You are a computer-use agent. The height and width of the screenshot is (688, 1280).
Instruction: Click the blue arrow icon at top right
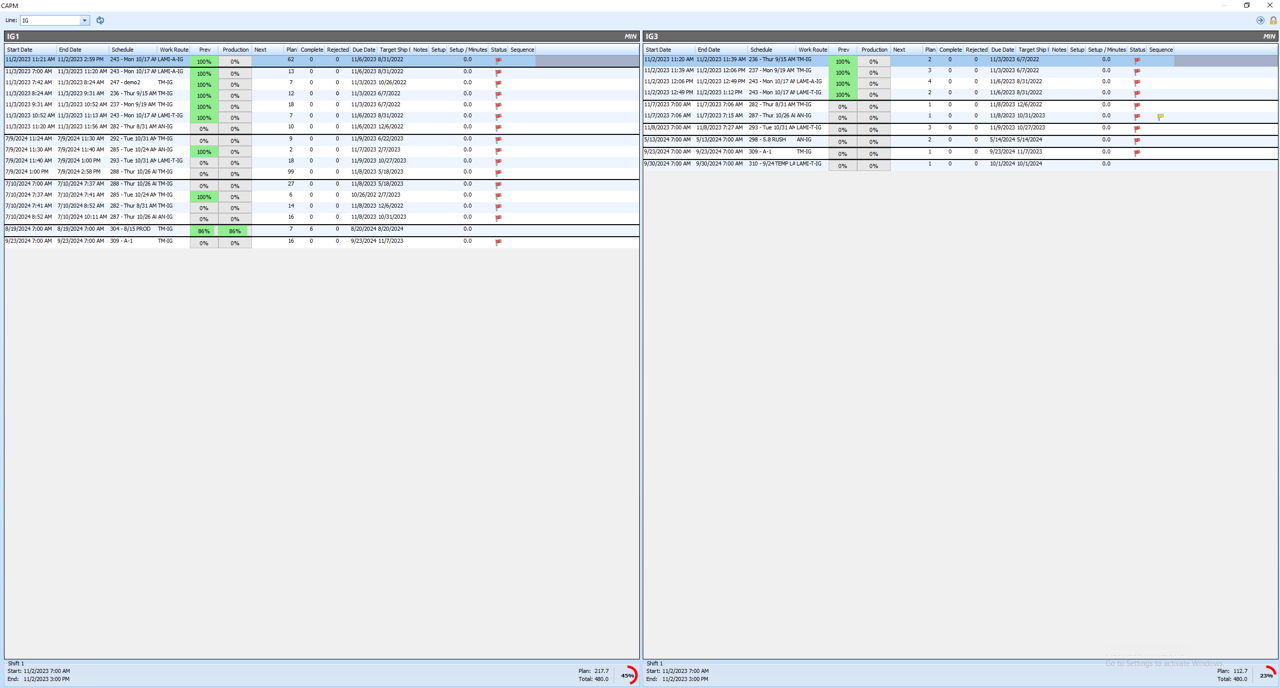tap(1260, 20)
